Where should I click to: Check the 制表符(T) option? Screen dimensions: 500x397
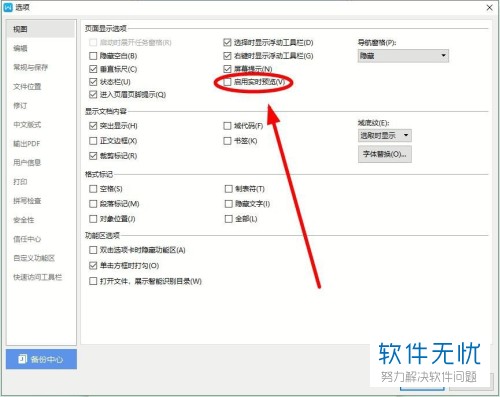point(228,189)
